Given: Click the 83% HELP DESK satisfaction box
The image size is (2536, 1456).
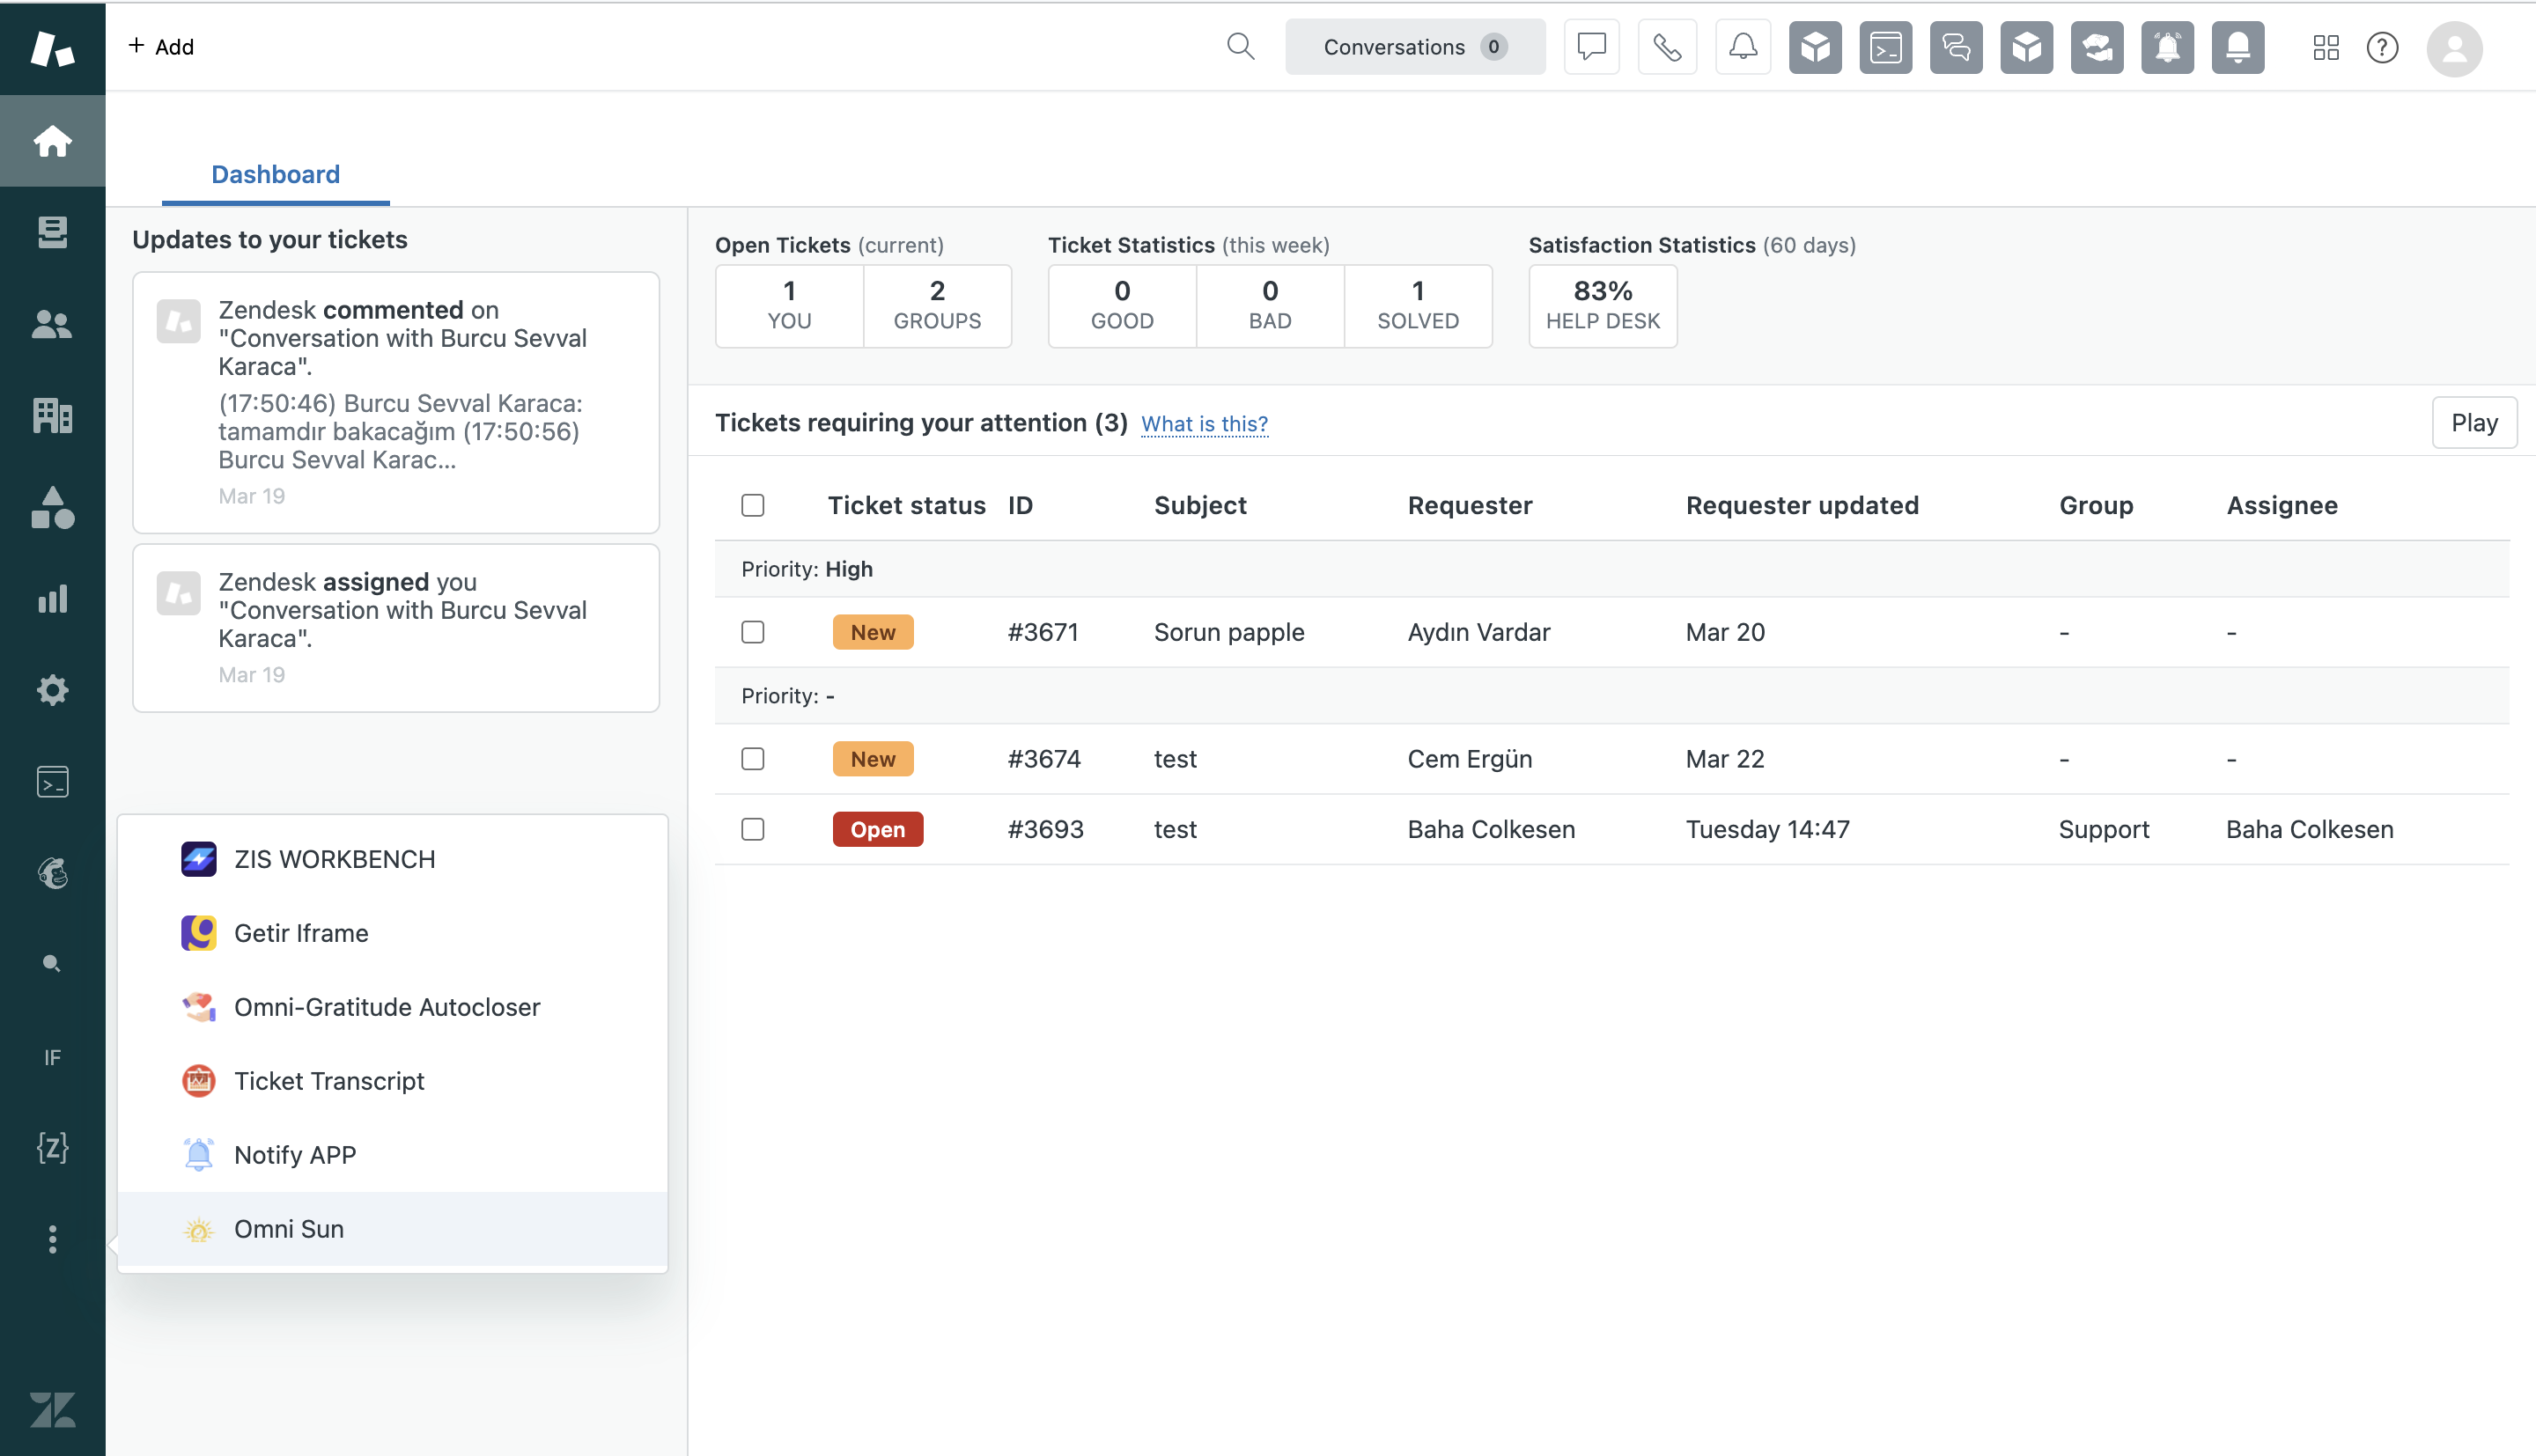Looking at the screenshot, I should 1603,306.
